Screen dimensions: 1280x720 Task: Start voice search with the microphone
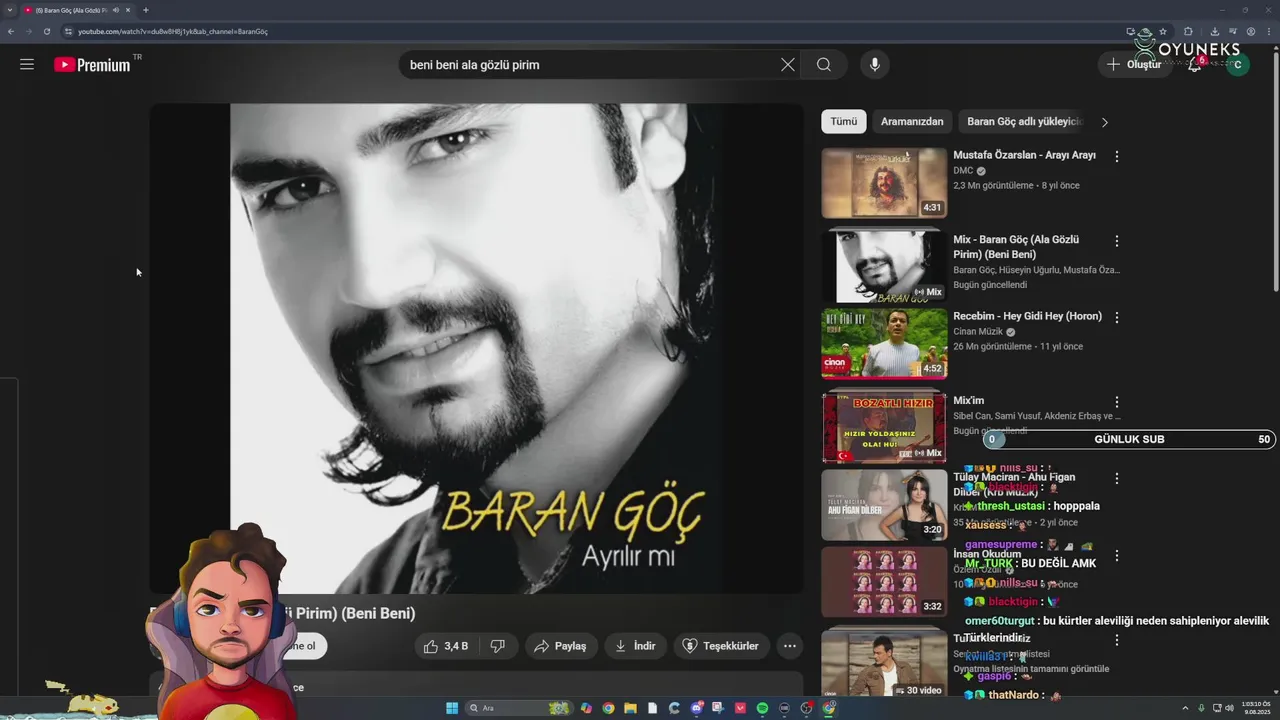pyautogui.click(x=875, y=64)
